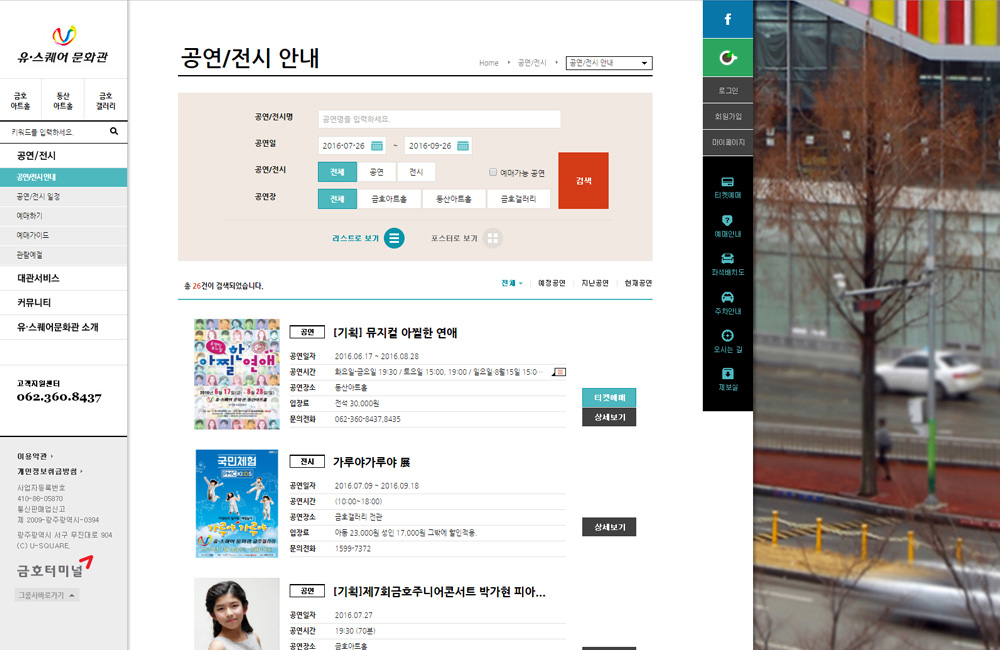Screen dimensions: 1000x650
Task: Open 박가현 피아노 concert photo thumbnail
Action: 237,614
